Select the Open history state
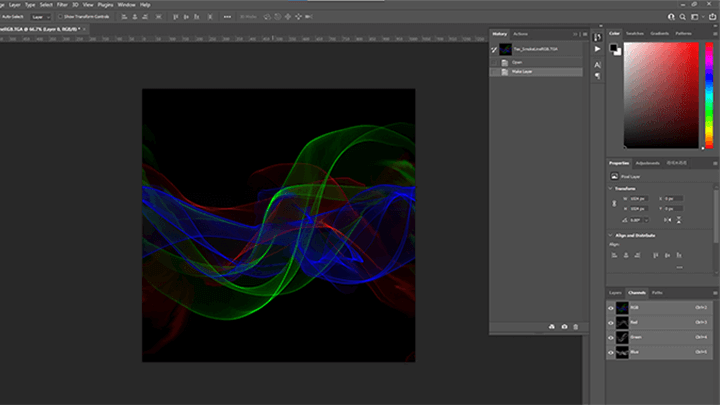Image resolution: width=720 pixels, height=405 pixels. [536, 62]
